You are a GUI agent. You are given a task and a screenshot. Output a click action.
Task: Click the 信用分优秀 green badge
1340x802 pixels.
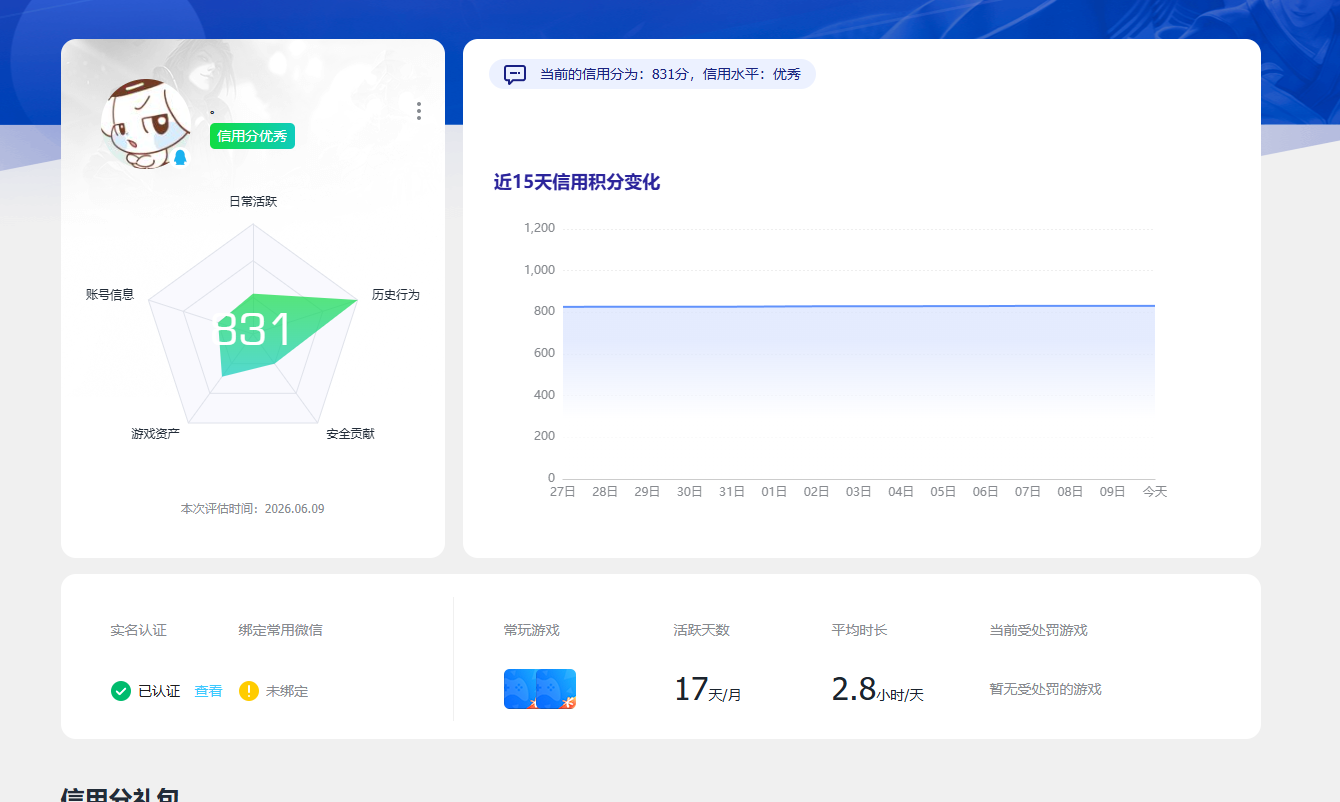[252, 136]
